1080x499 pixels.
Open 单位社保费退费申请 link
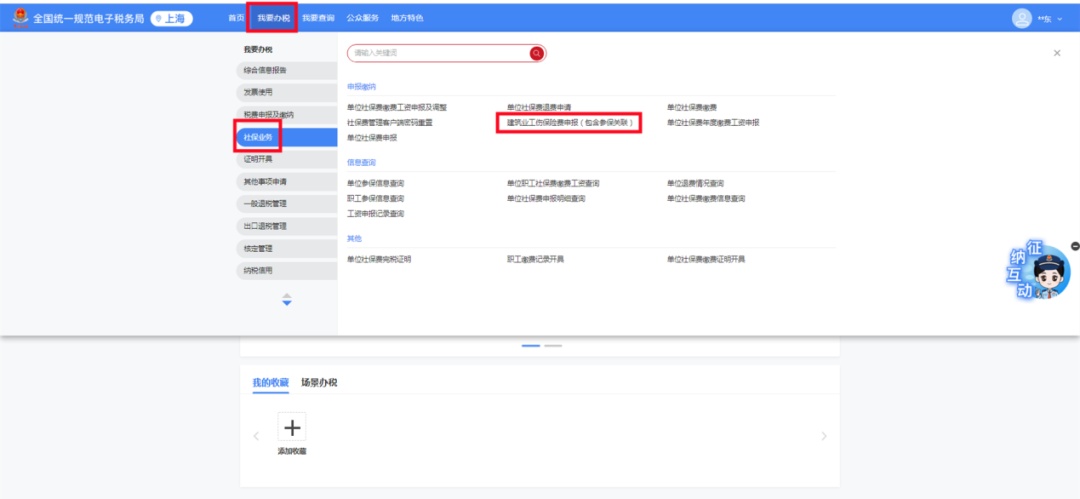click(x=539, y=108)
